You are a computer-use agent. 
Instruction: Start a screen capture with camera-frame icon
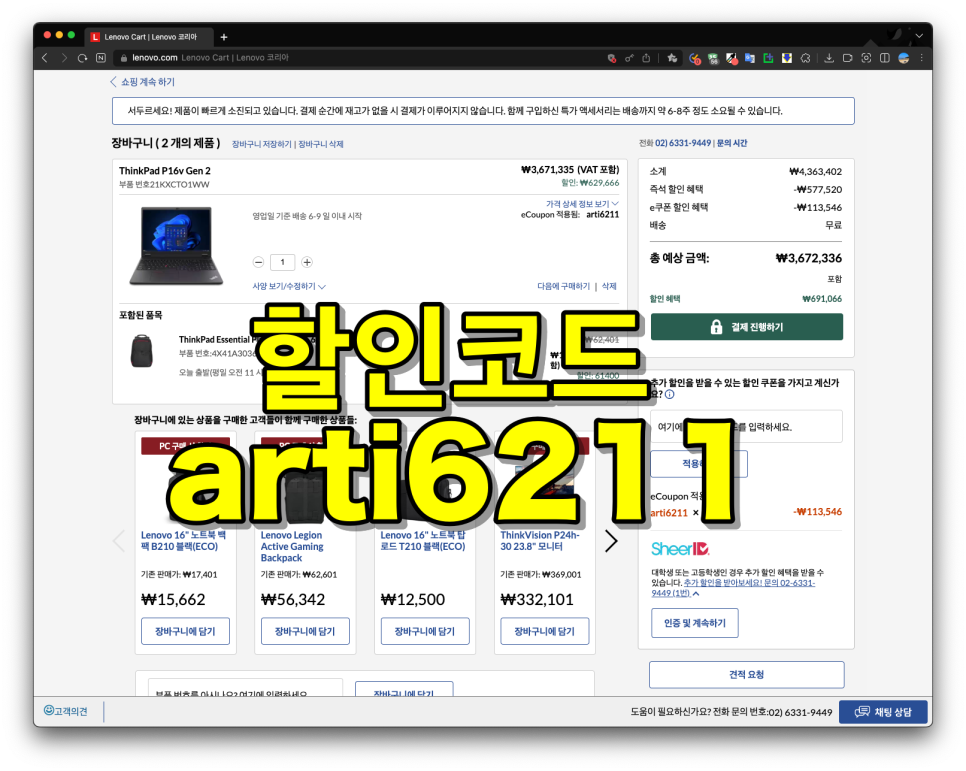coord(866,58)
